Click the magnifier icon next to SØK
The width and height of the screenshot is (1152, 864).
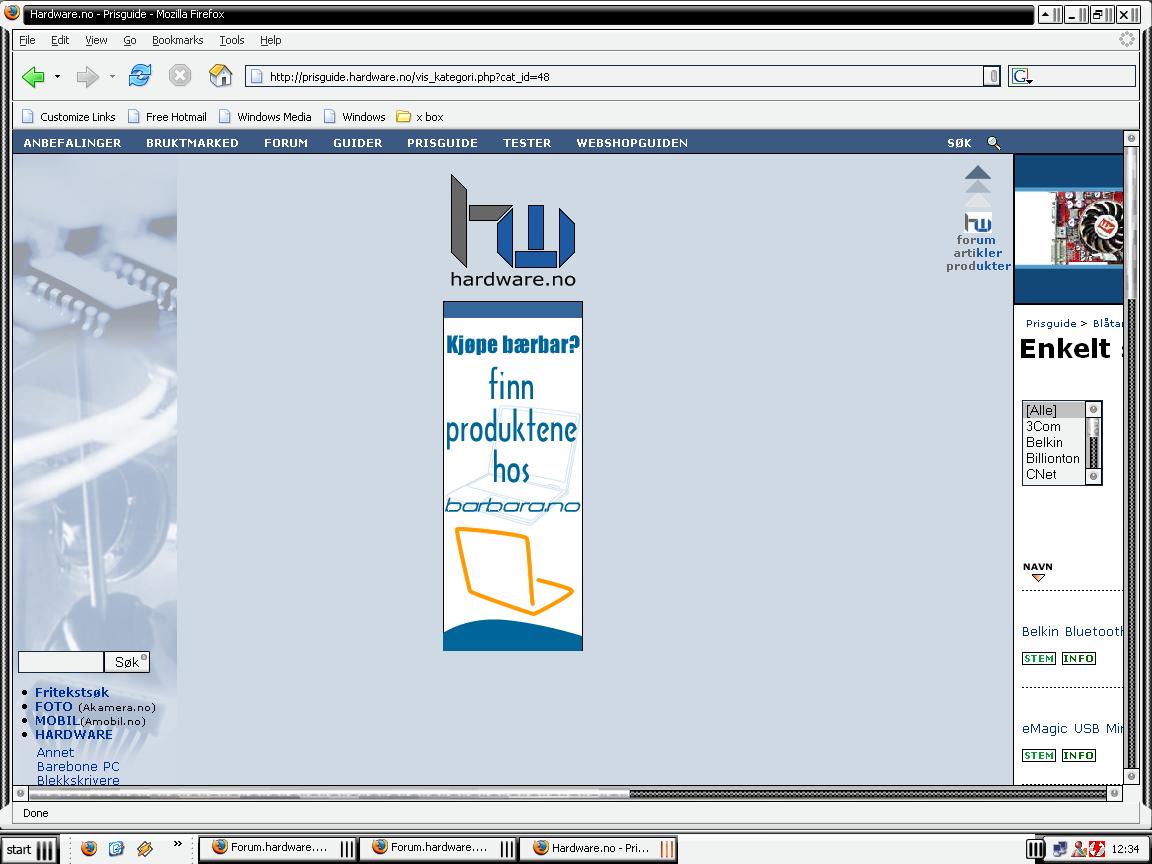(x=993, y=143)
